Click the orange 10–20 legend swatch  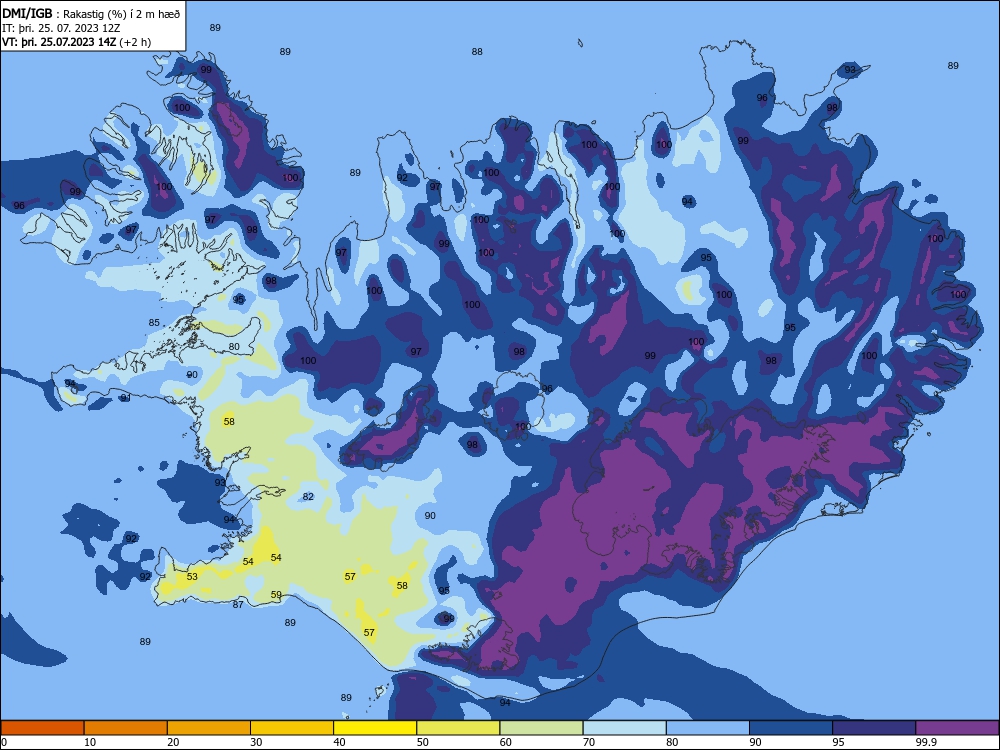[126, 728]
